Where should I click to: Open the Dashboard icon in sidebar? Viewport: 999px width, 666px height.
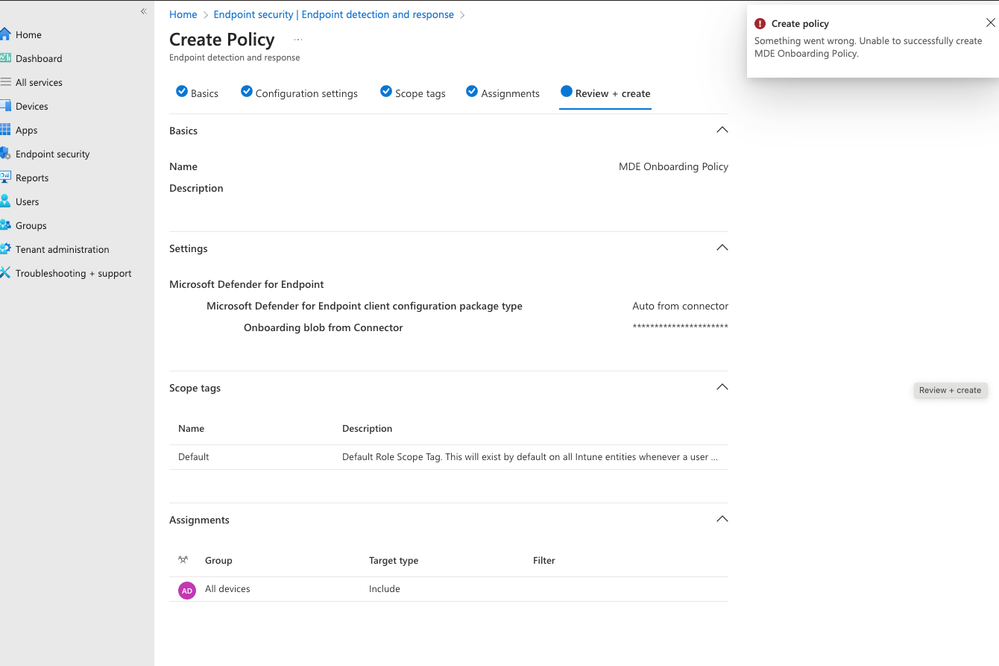click(x=5, y=58)
